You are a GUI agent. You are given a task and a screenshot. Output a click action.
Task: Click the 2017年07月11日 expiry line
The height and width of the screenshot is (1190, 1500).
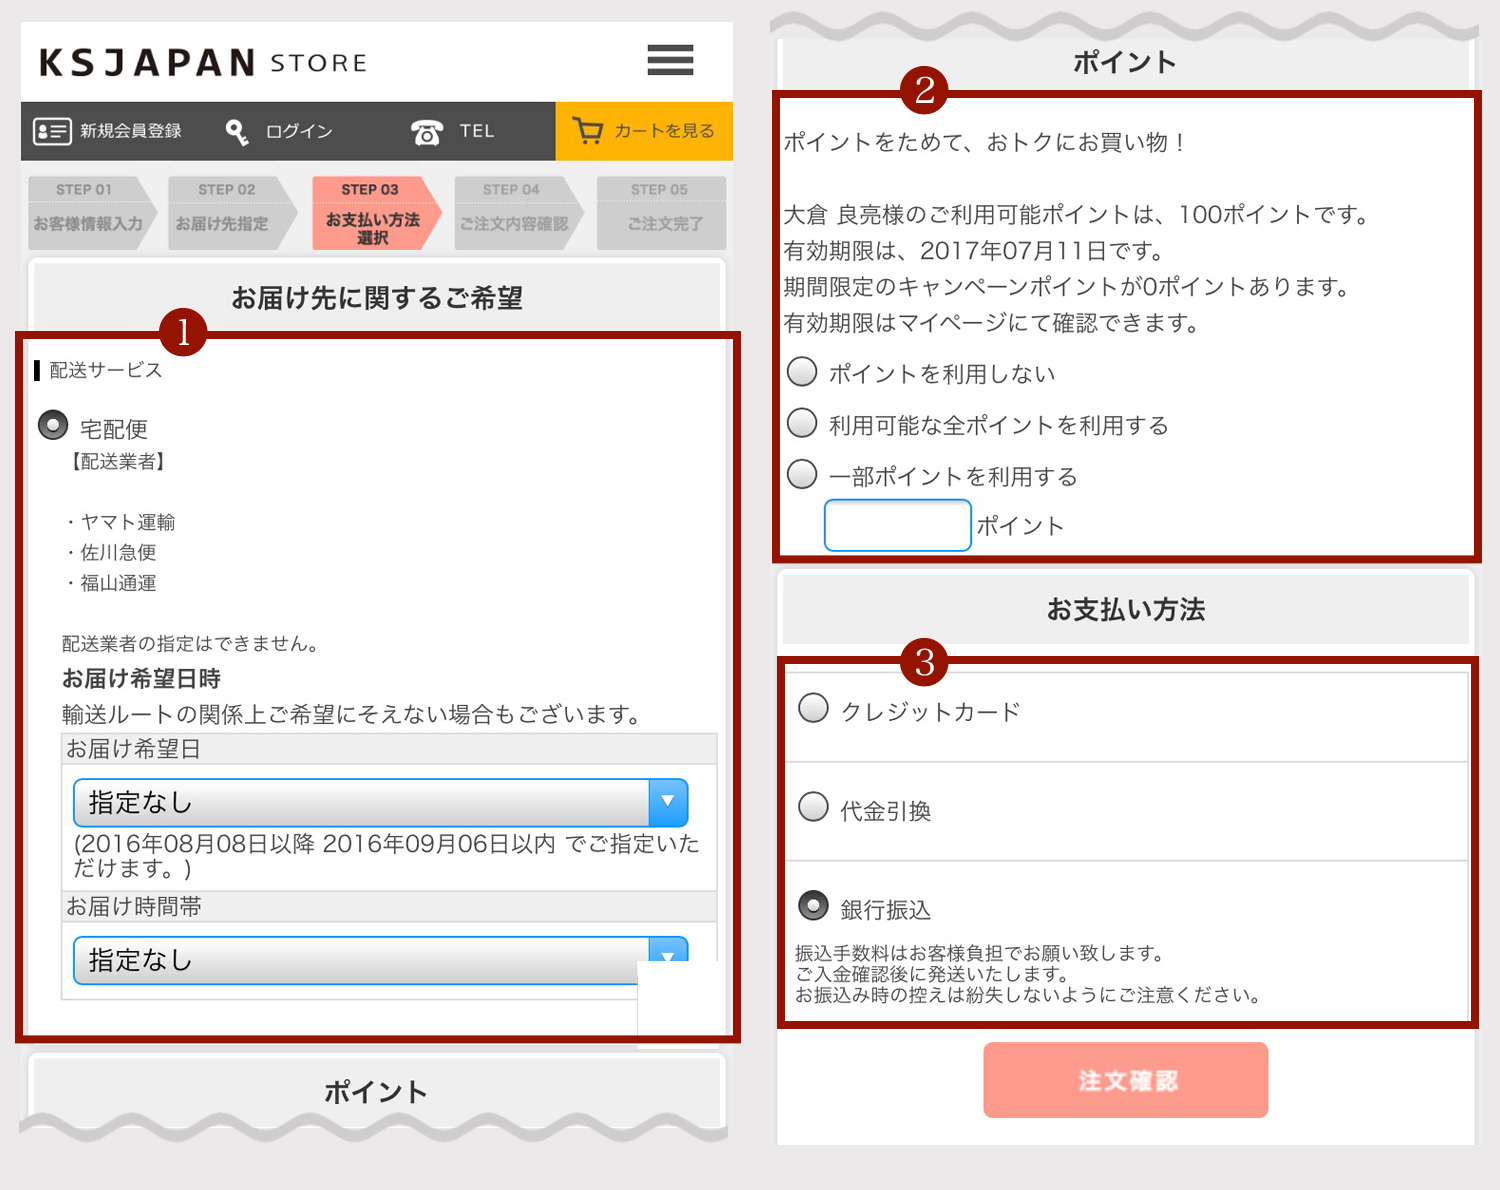(974, 251)
